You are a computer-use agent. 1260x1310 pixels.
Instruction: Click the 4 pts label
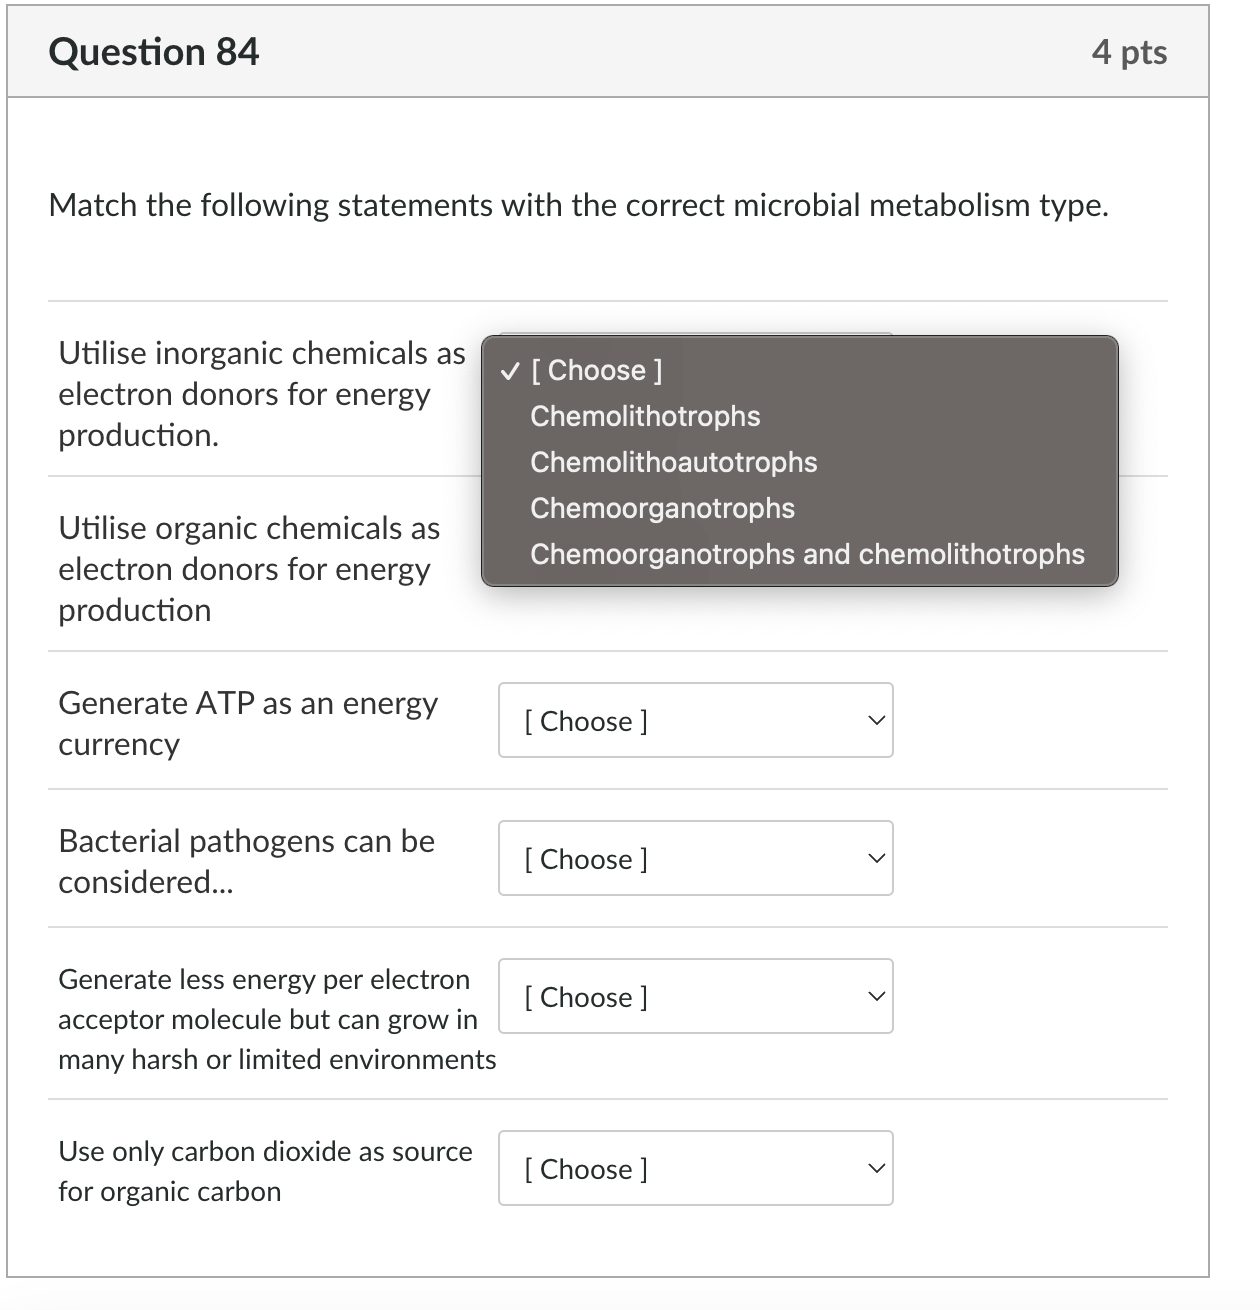[1130, 52]
